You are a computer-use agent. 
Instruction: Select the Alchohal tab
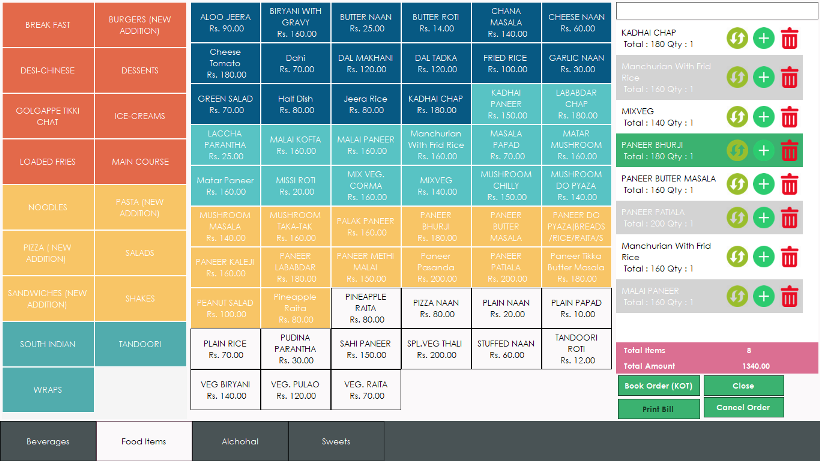pos(240,441)
